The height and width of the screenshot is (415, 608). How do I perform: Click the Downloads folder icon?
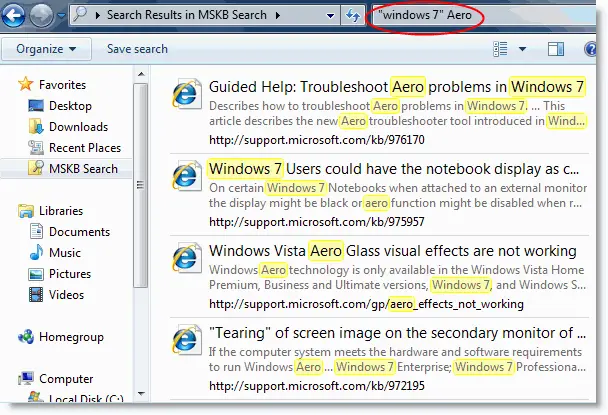pyautogui.click(x=36, y=126)
